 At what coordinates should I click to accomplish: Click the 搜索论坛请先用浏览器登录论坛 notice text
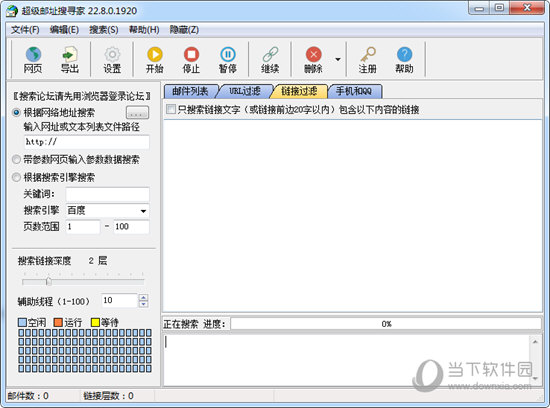click(82, 96)
